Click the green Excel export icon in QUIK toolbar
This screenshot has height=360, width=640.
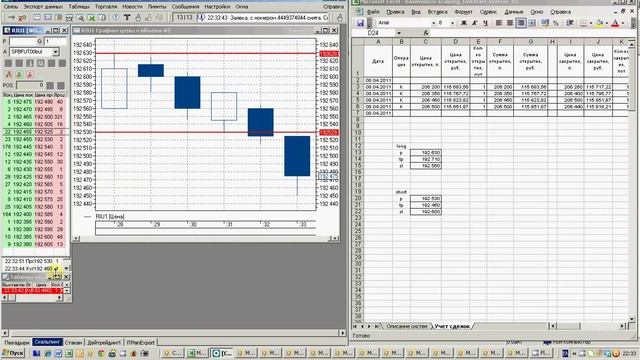pos(91,18)
